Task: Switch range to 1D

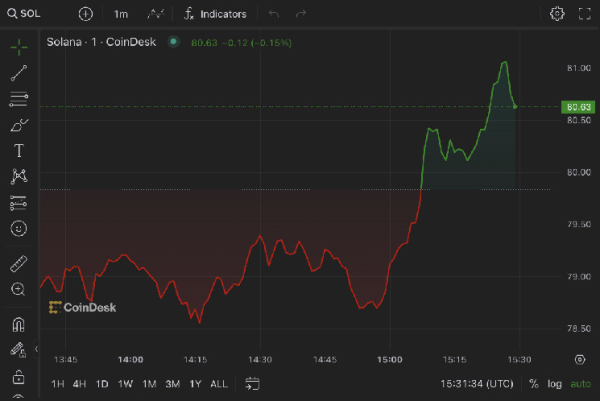Action: (102, 384)
